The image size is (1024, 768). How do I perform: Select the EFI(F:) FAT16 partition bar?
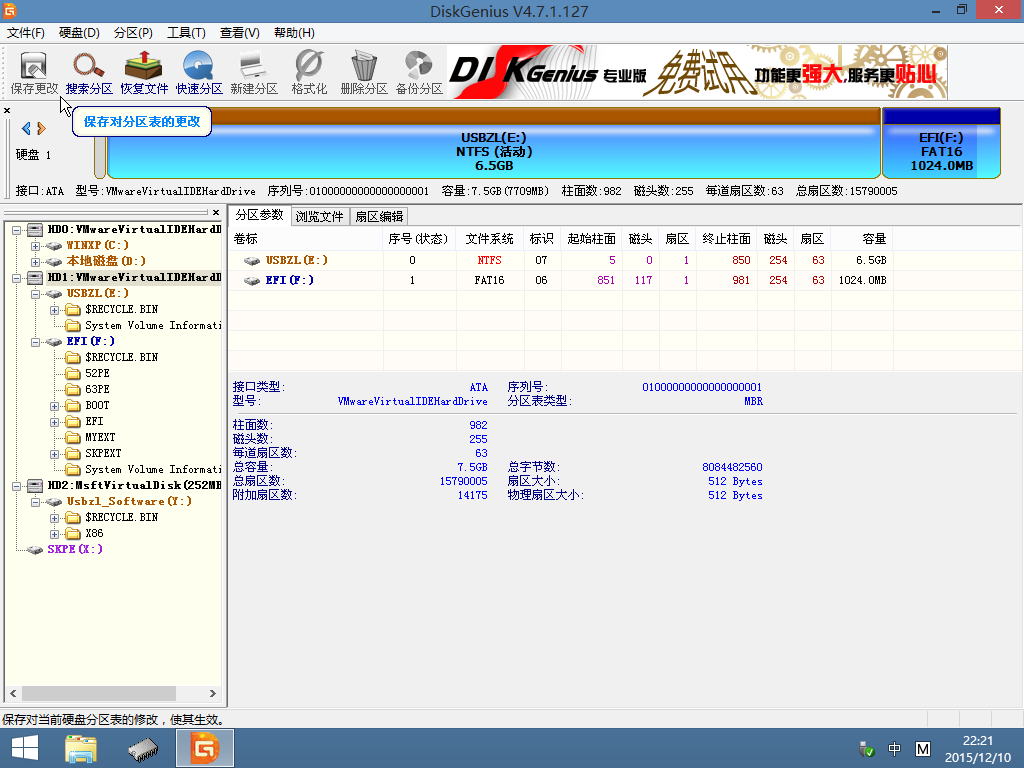coord(941,144)
